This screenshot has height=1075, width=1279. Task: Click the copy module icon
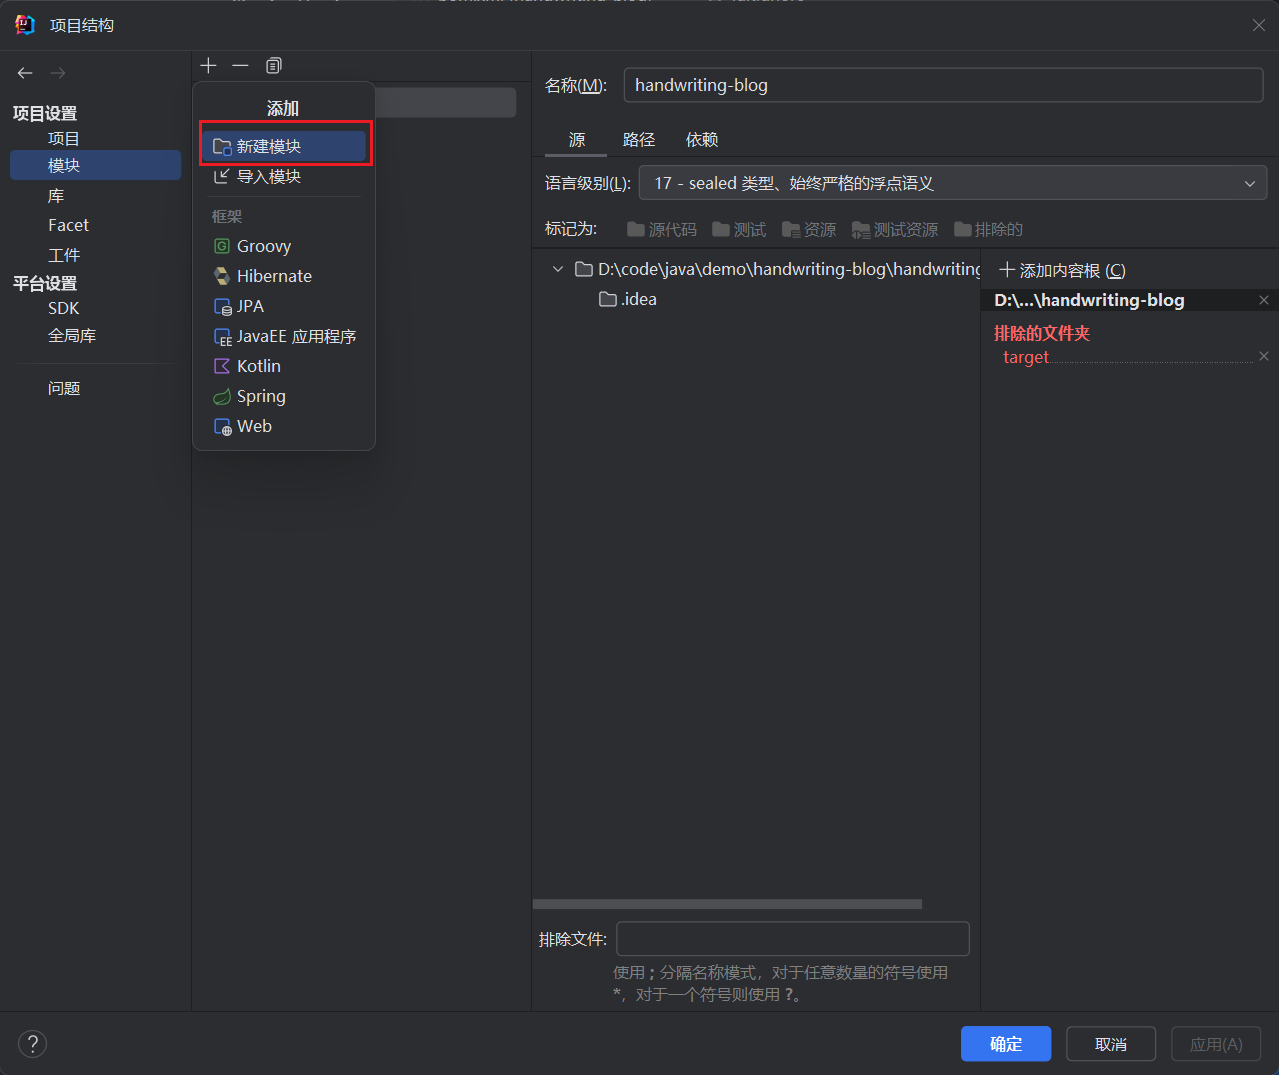[273, 65]
